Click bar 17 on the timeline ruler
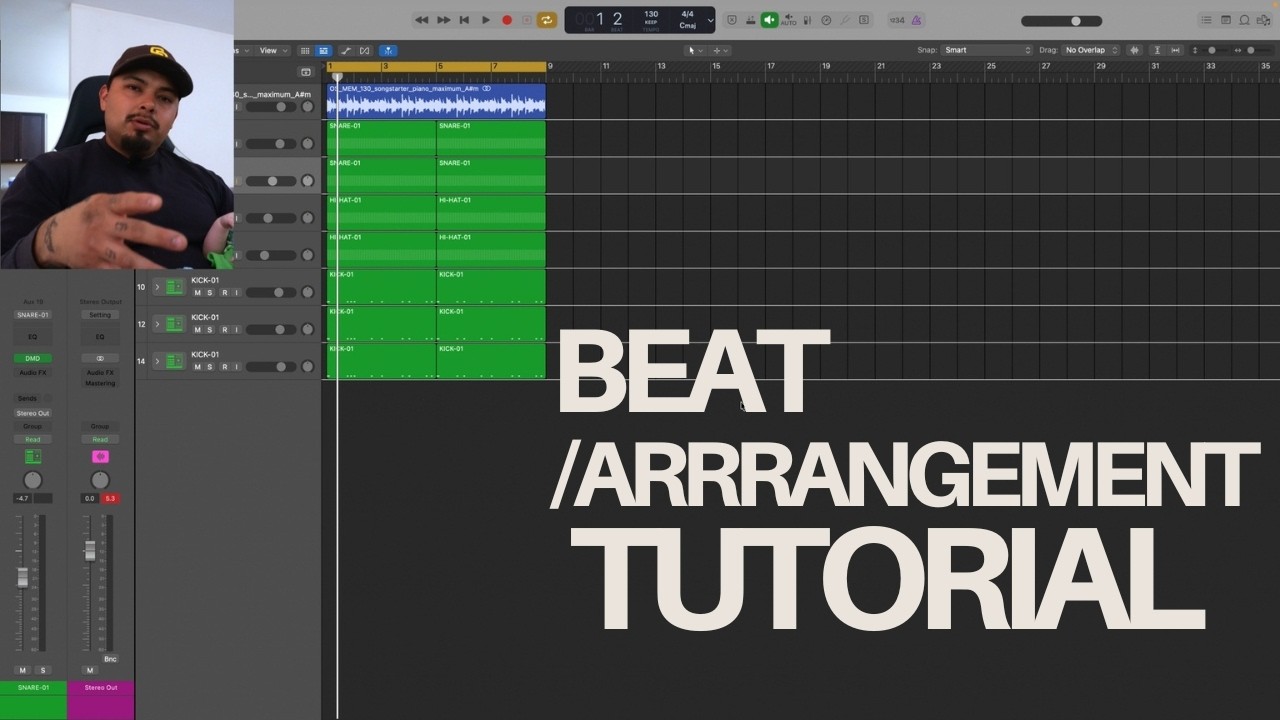1280x720 pixels. pyautogui.click(x=770, y=67)
